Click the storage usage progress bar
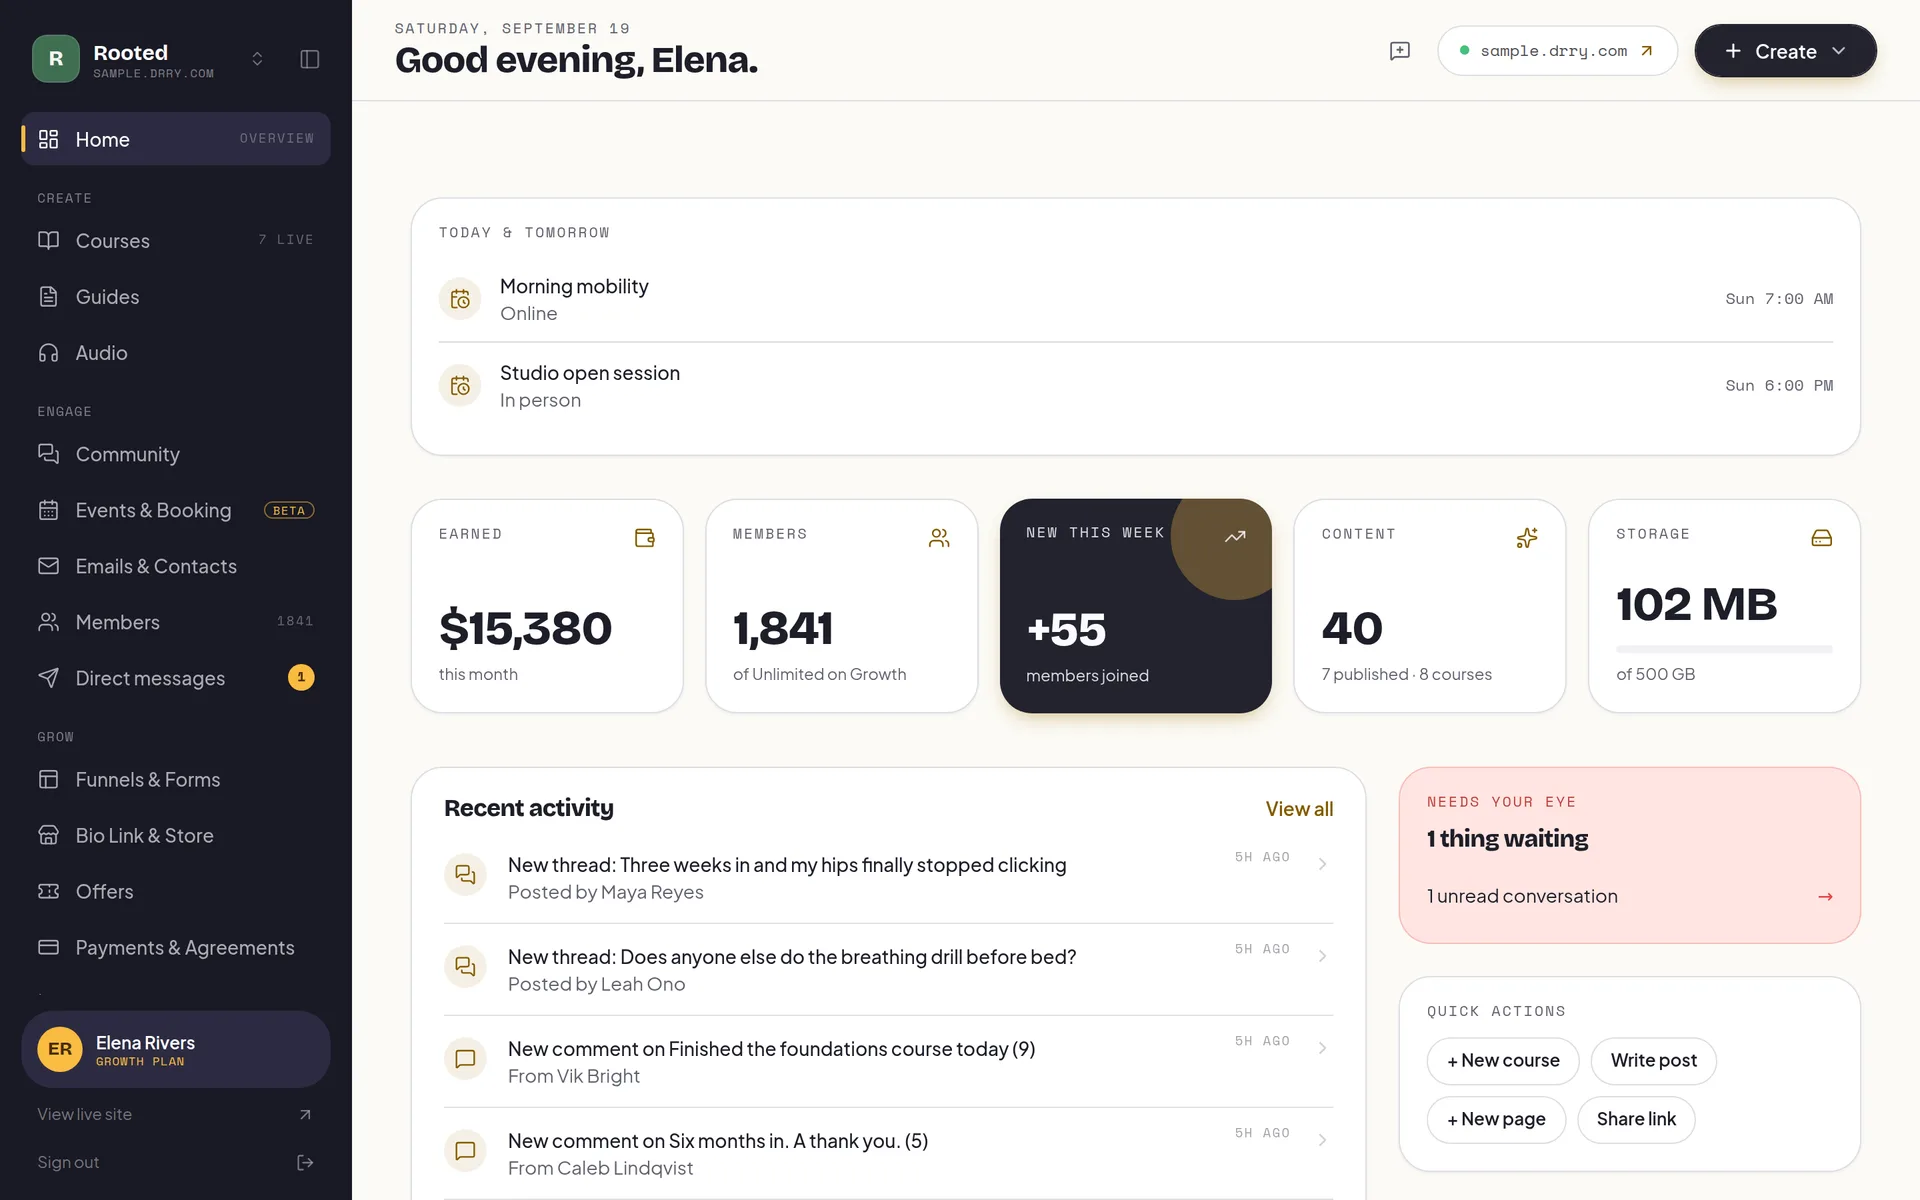The image size is (1920, 1200). 1724,649
